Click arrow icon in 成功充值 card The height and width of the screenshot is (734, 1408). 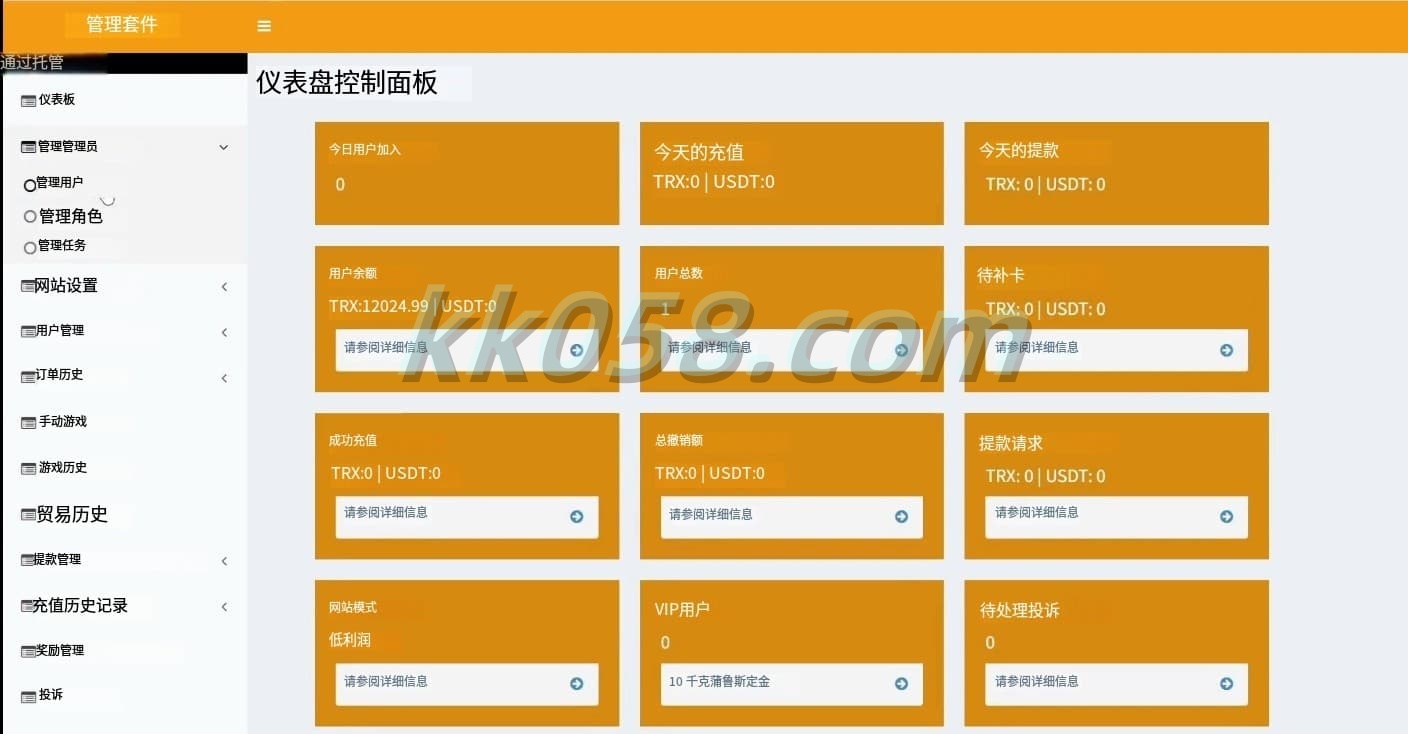coord(577,516)
